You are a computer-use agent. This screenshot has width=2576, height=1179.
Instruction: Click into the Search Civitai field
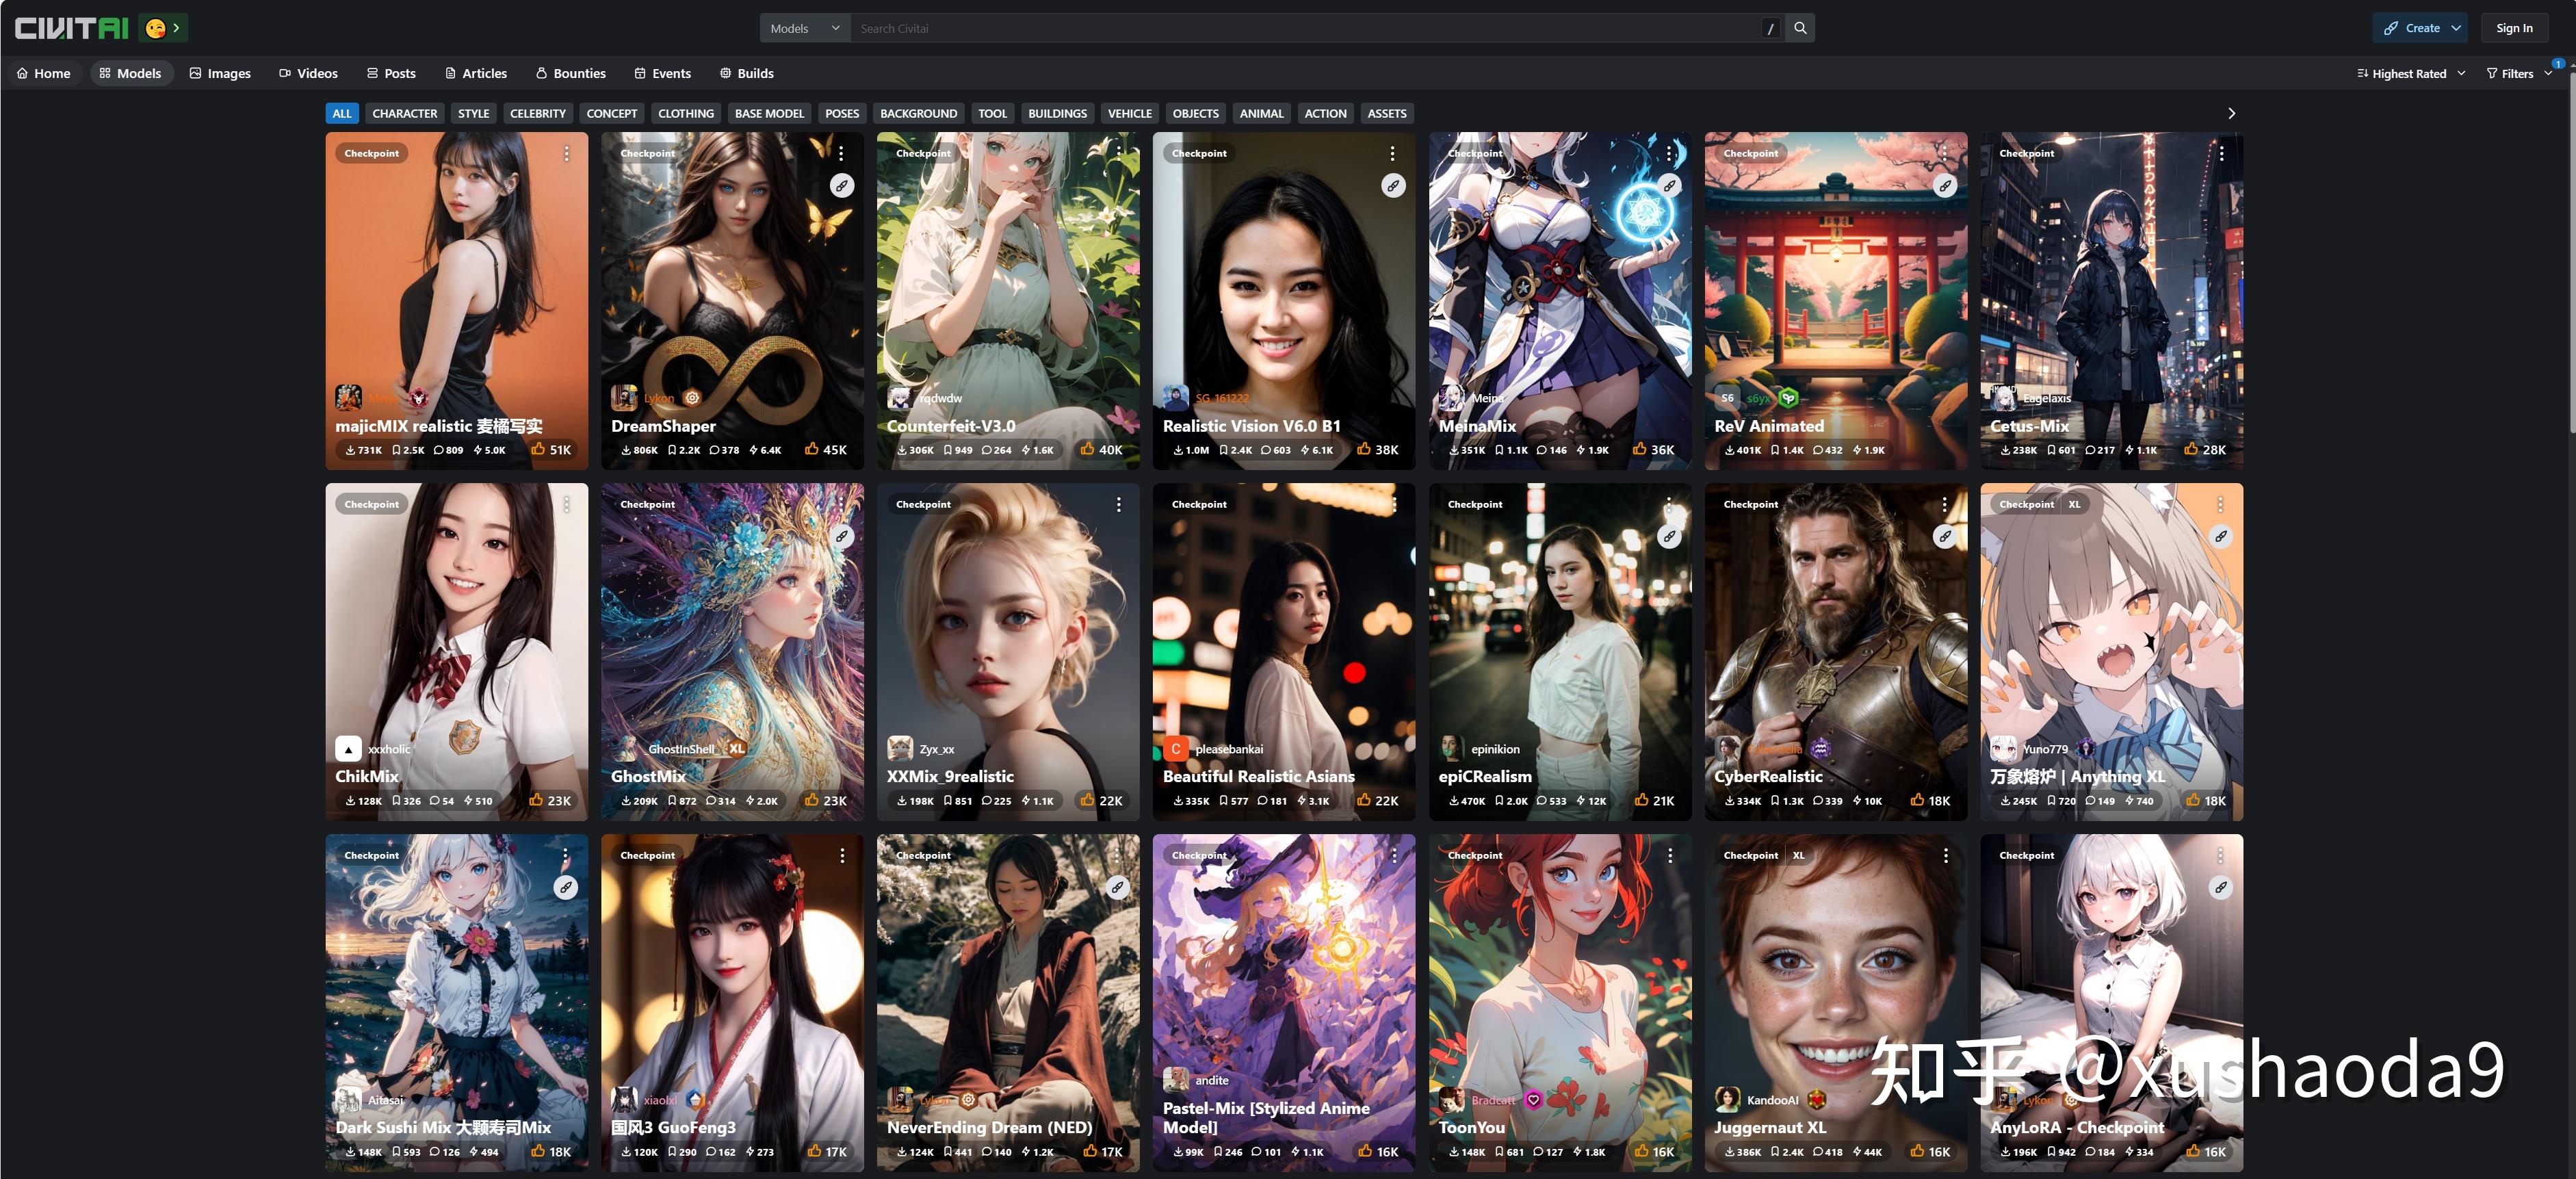tap(1300, 28)
